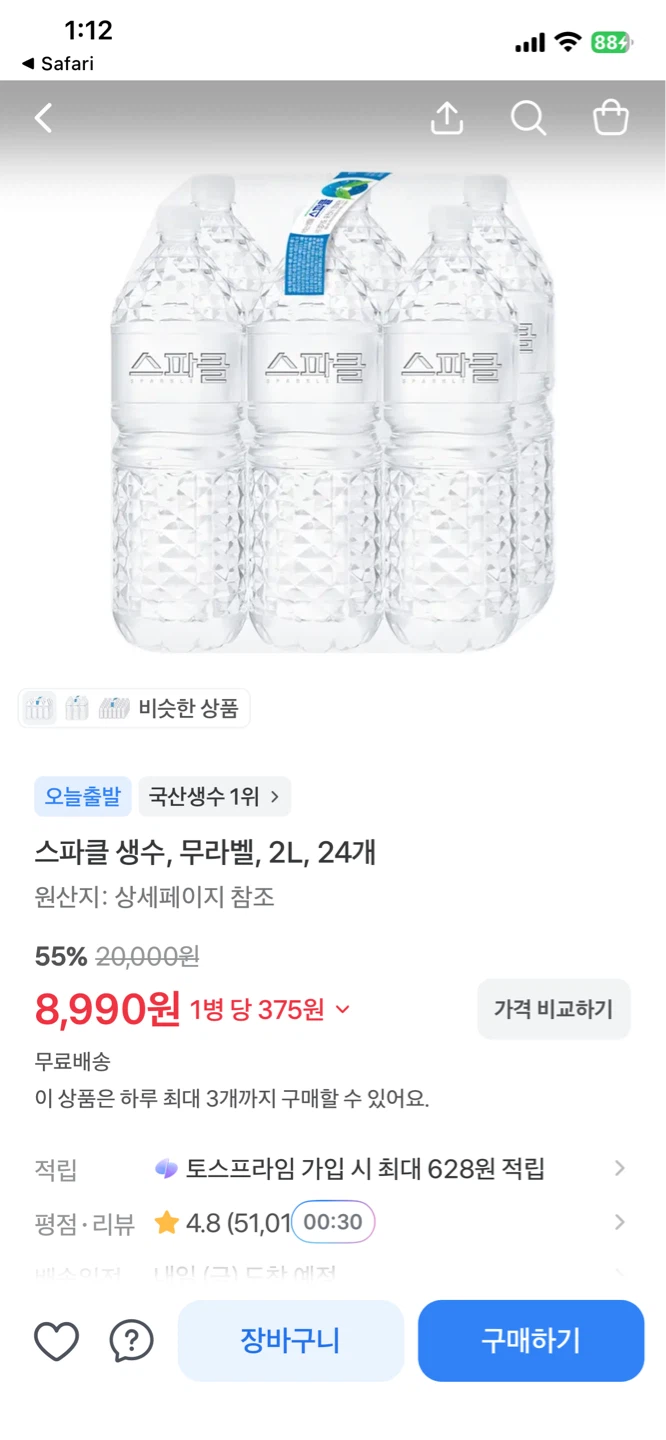Tap the 00:30 timer pill
This screenshot has width=666, height=1440.
coord(333,1222)
